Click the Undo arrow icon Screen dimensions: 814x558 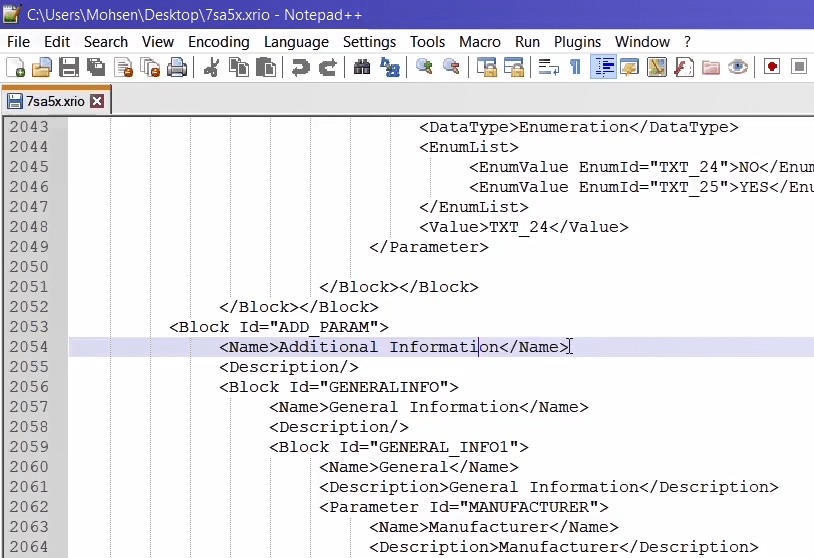coord(300,67)
